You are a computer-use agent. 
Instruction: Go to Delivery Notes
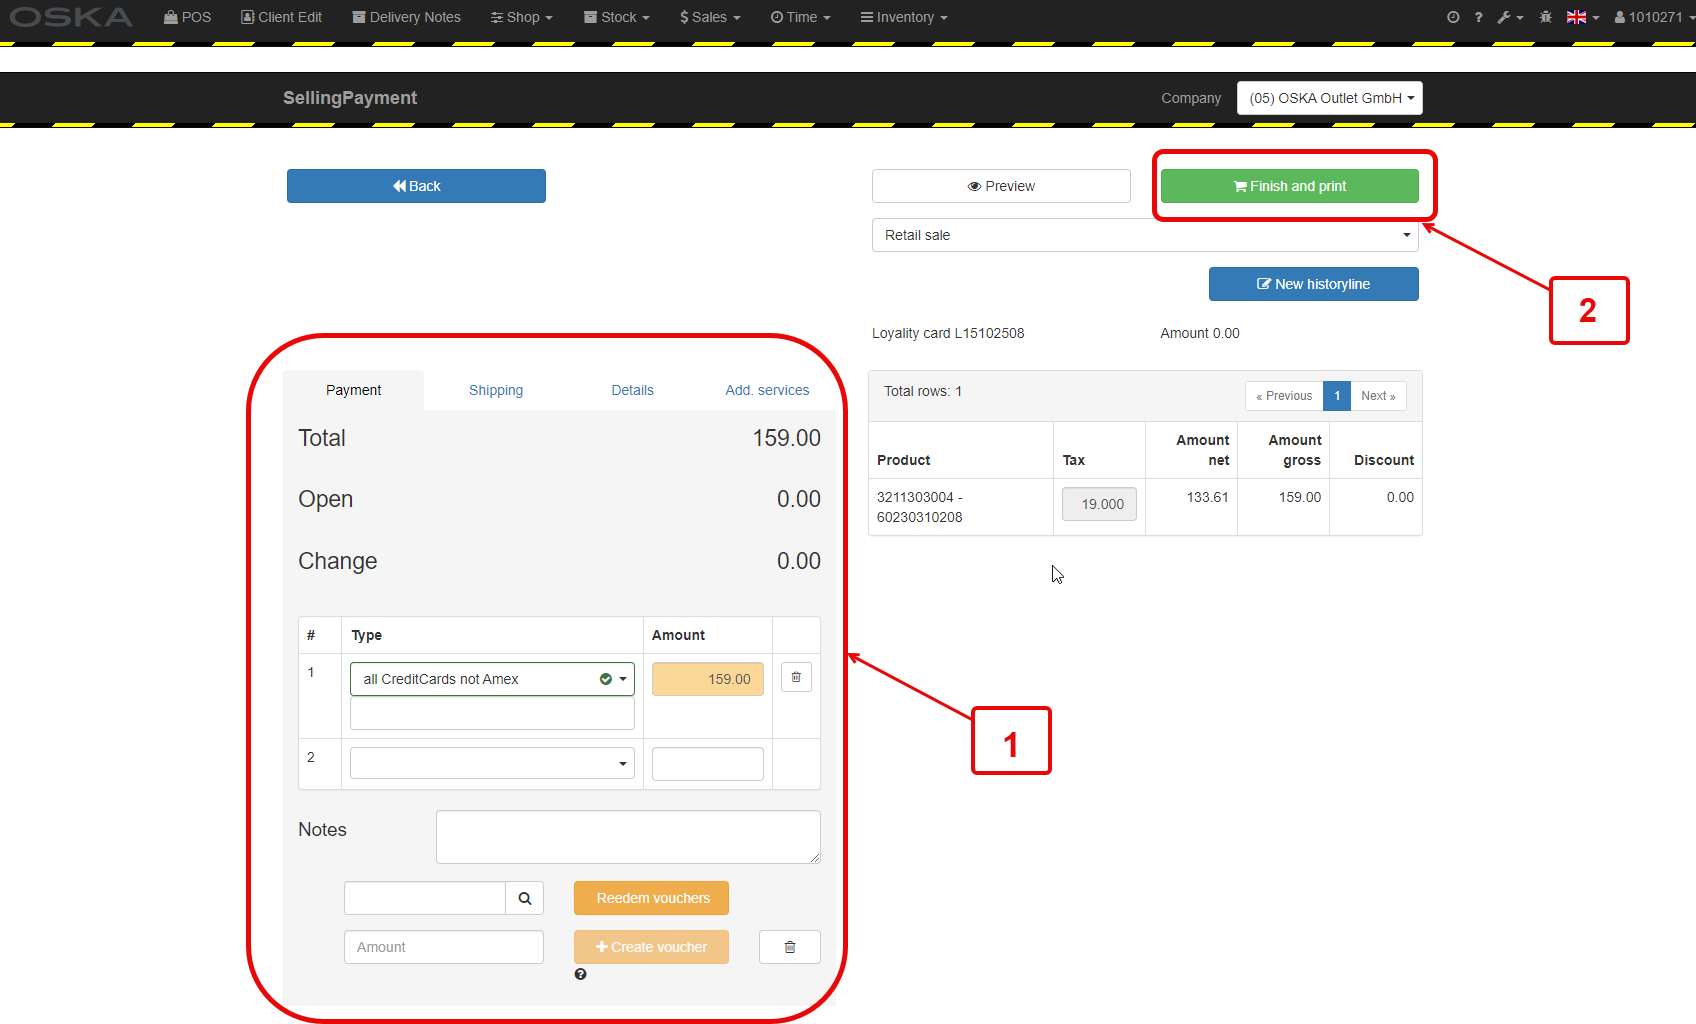[407, 17]
